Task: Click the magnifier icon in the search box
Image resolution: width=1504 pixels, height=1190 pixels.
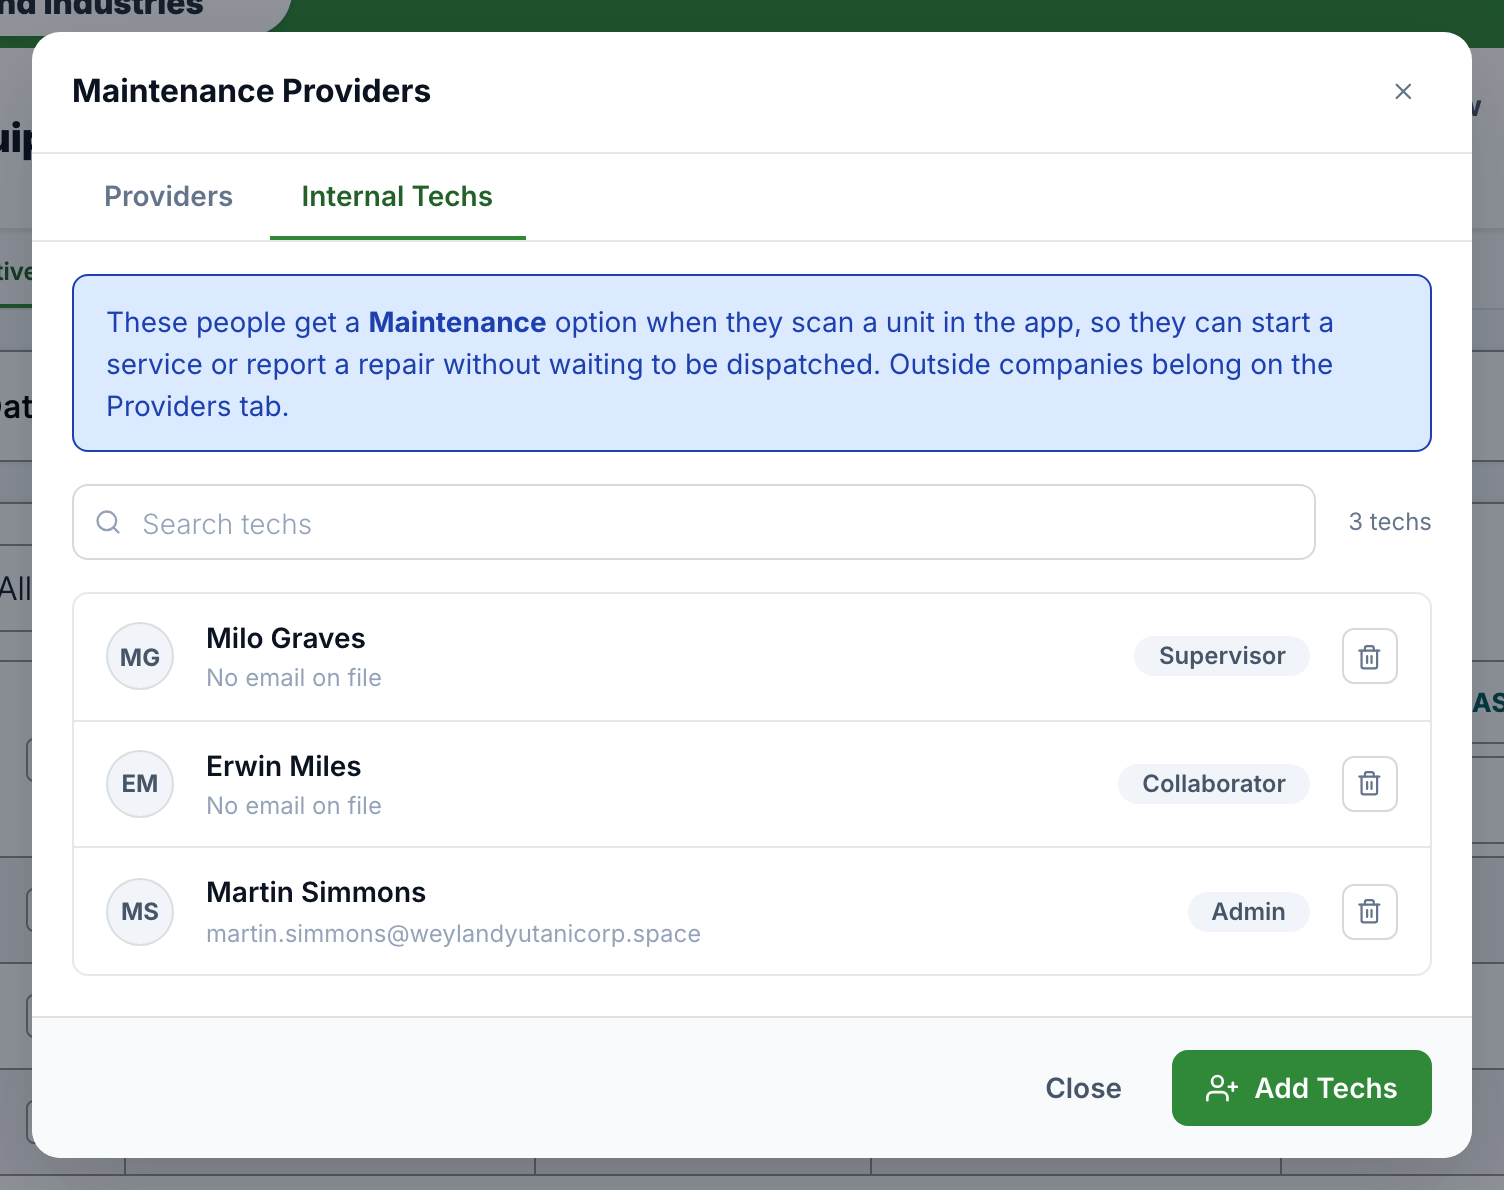Action: [108, 522]
